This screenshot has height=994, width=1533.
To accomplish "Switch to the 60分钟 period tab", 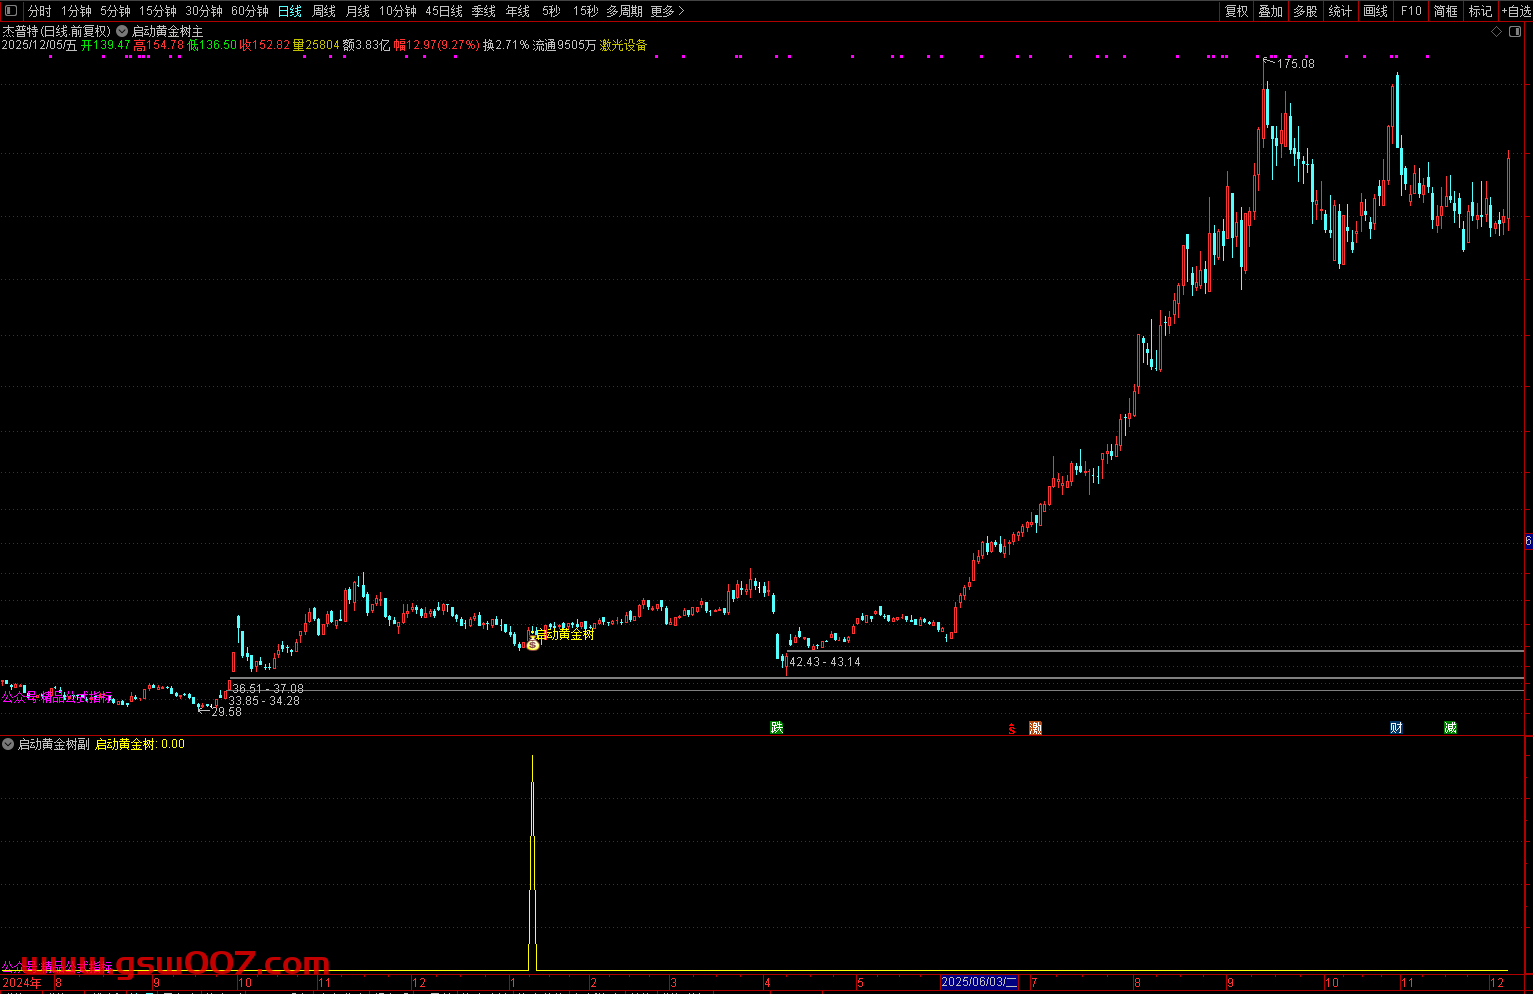I will coord(249,11).
